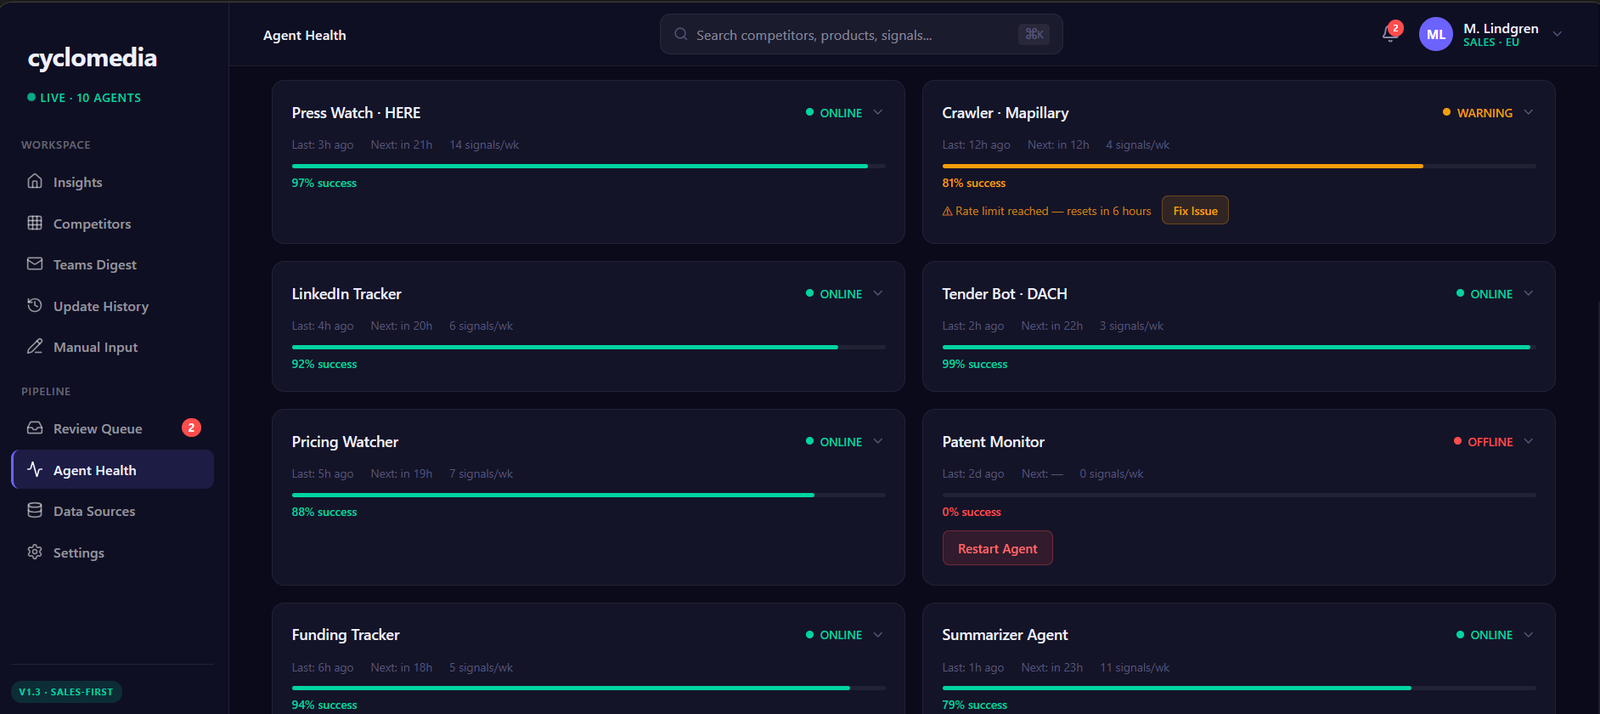Click the Funding Tracker card title
Screen dimensions: 1600x714
[345, 635]
